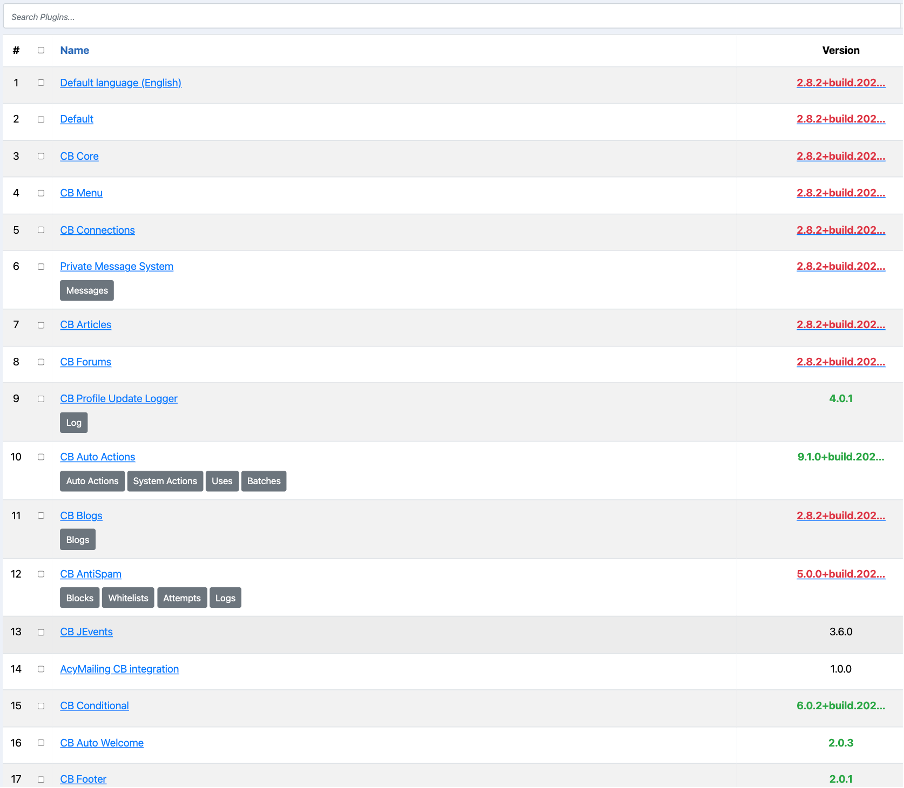The image size is (904, 788).
Task: Click the version link for CB Blogs
Action: coord(841,515)
